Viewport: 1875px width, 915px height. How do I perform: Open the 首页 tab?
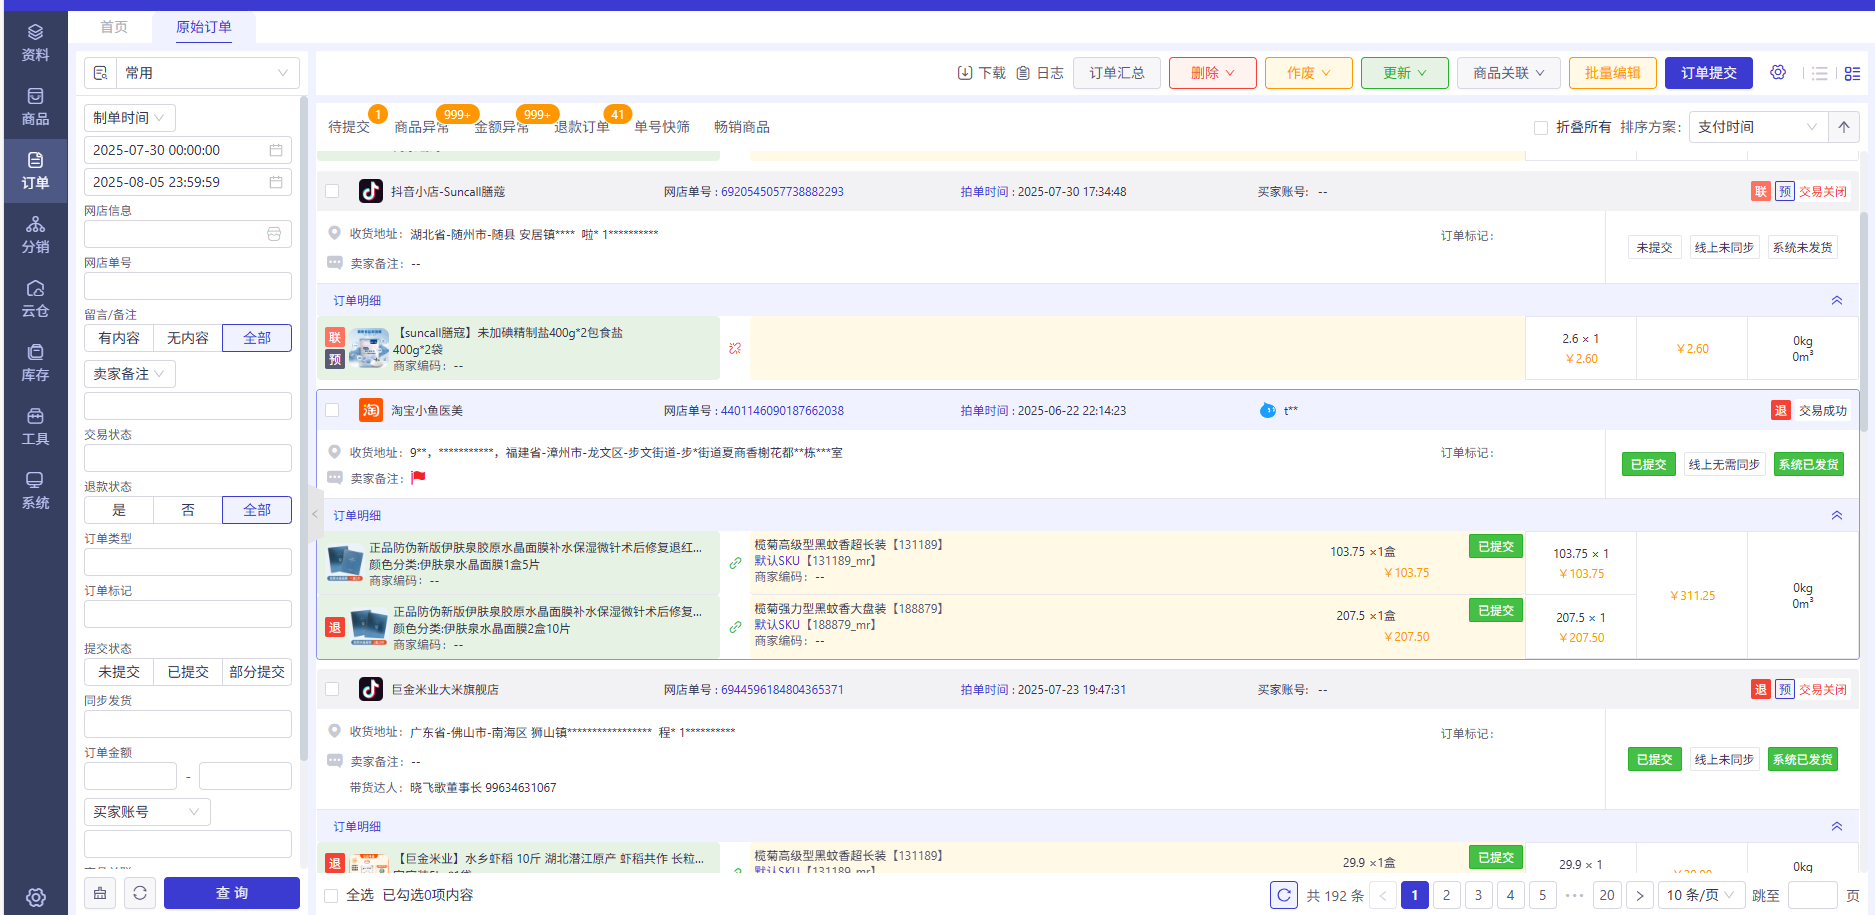coord(114,27)
